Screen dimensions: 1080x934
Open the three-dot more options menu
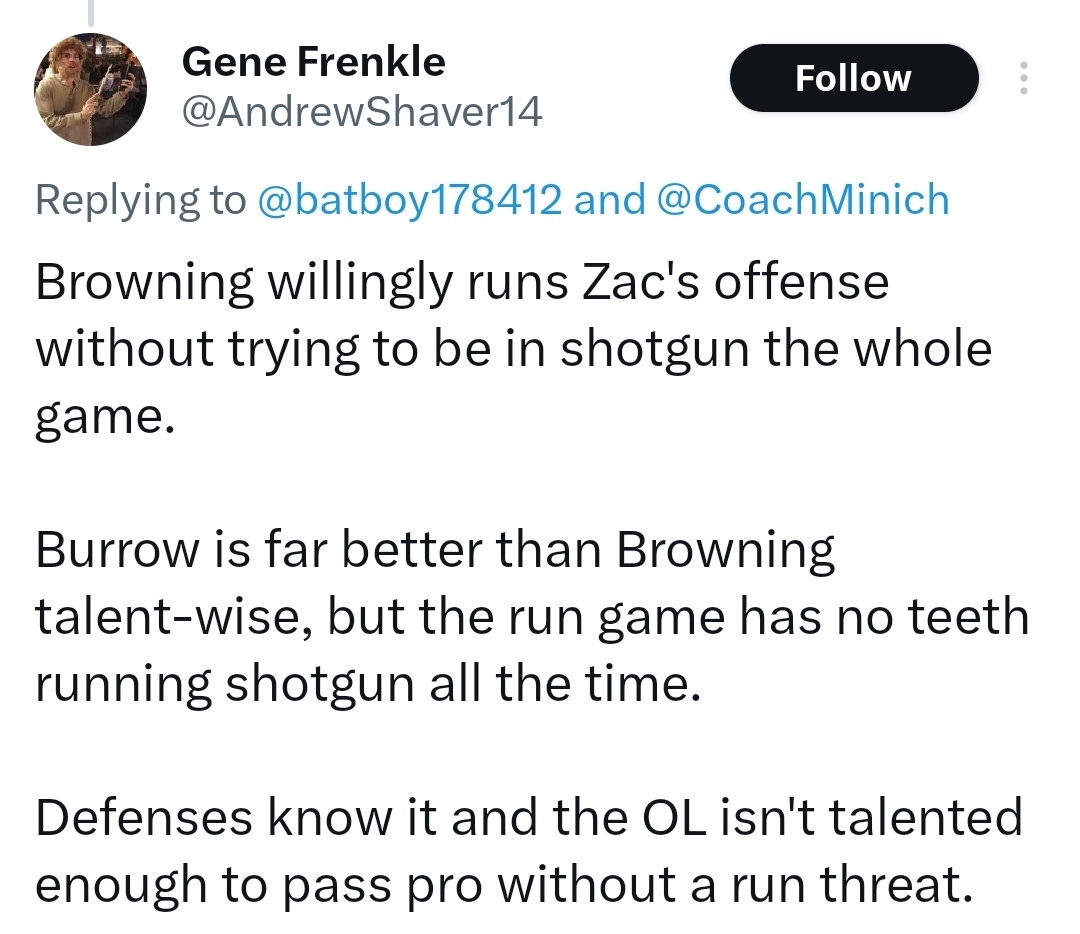click(1022, 78)
